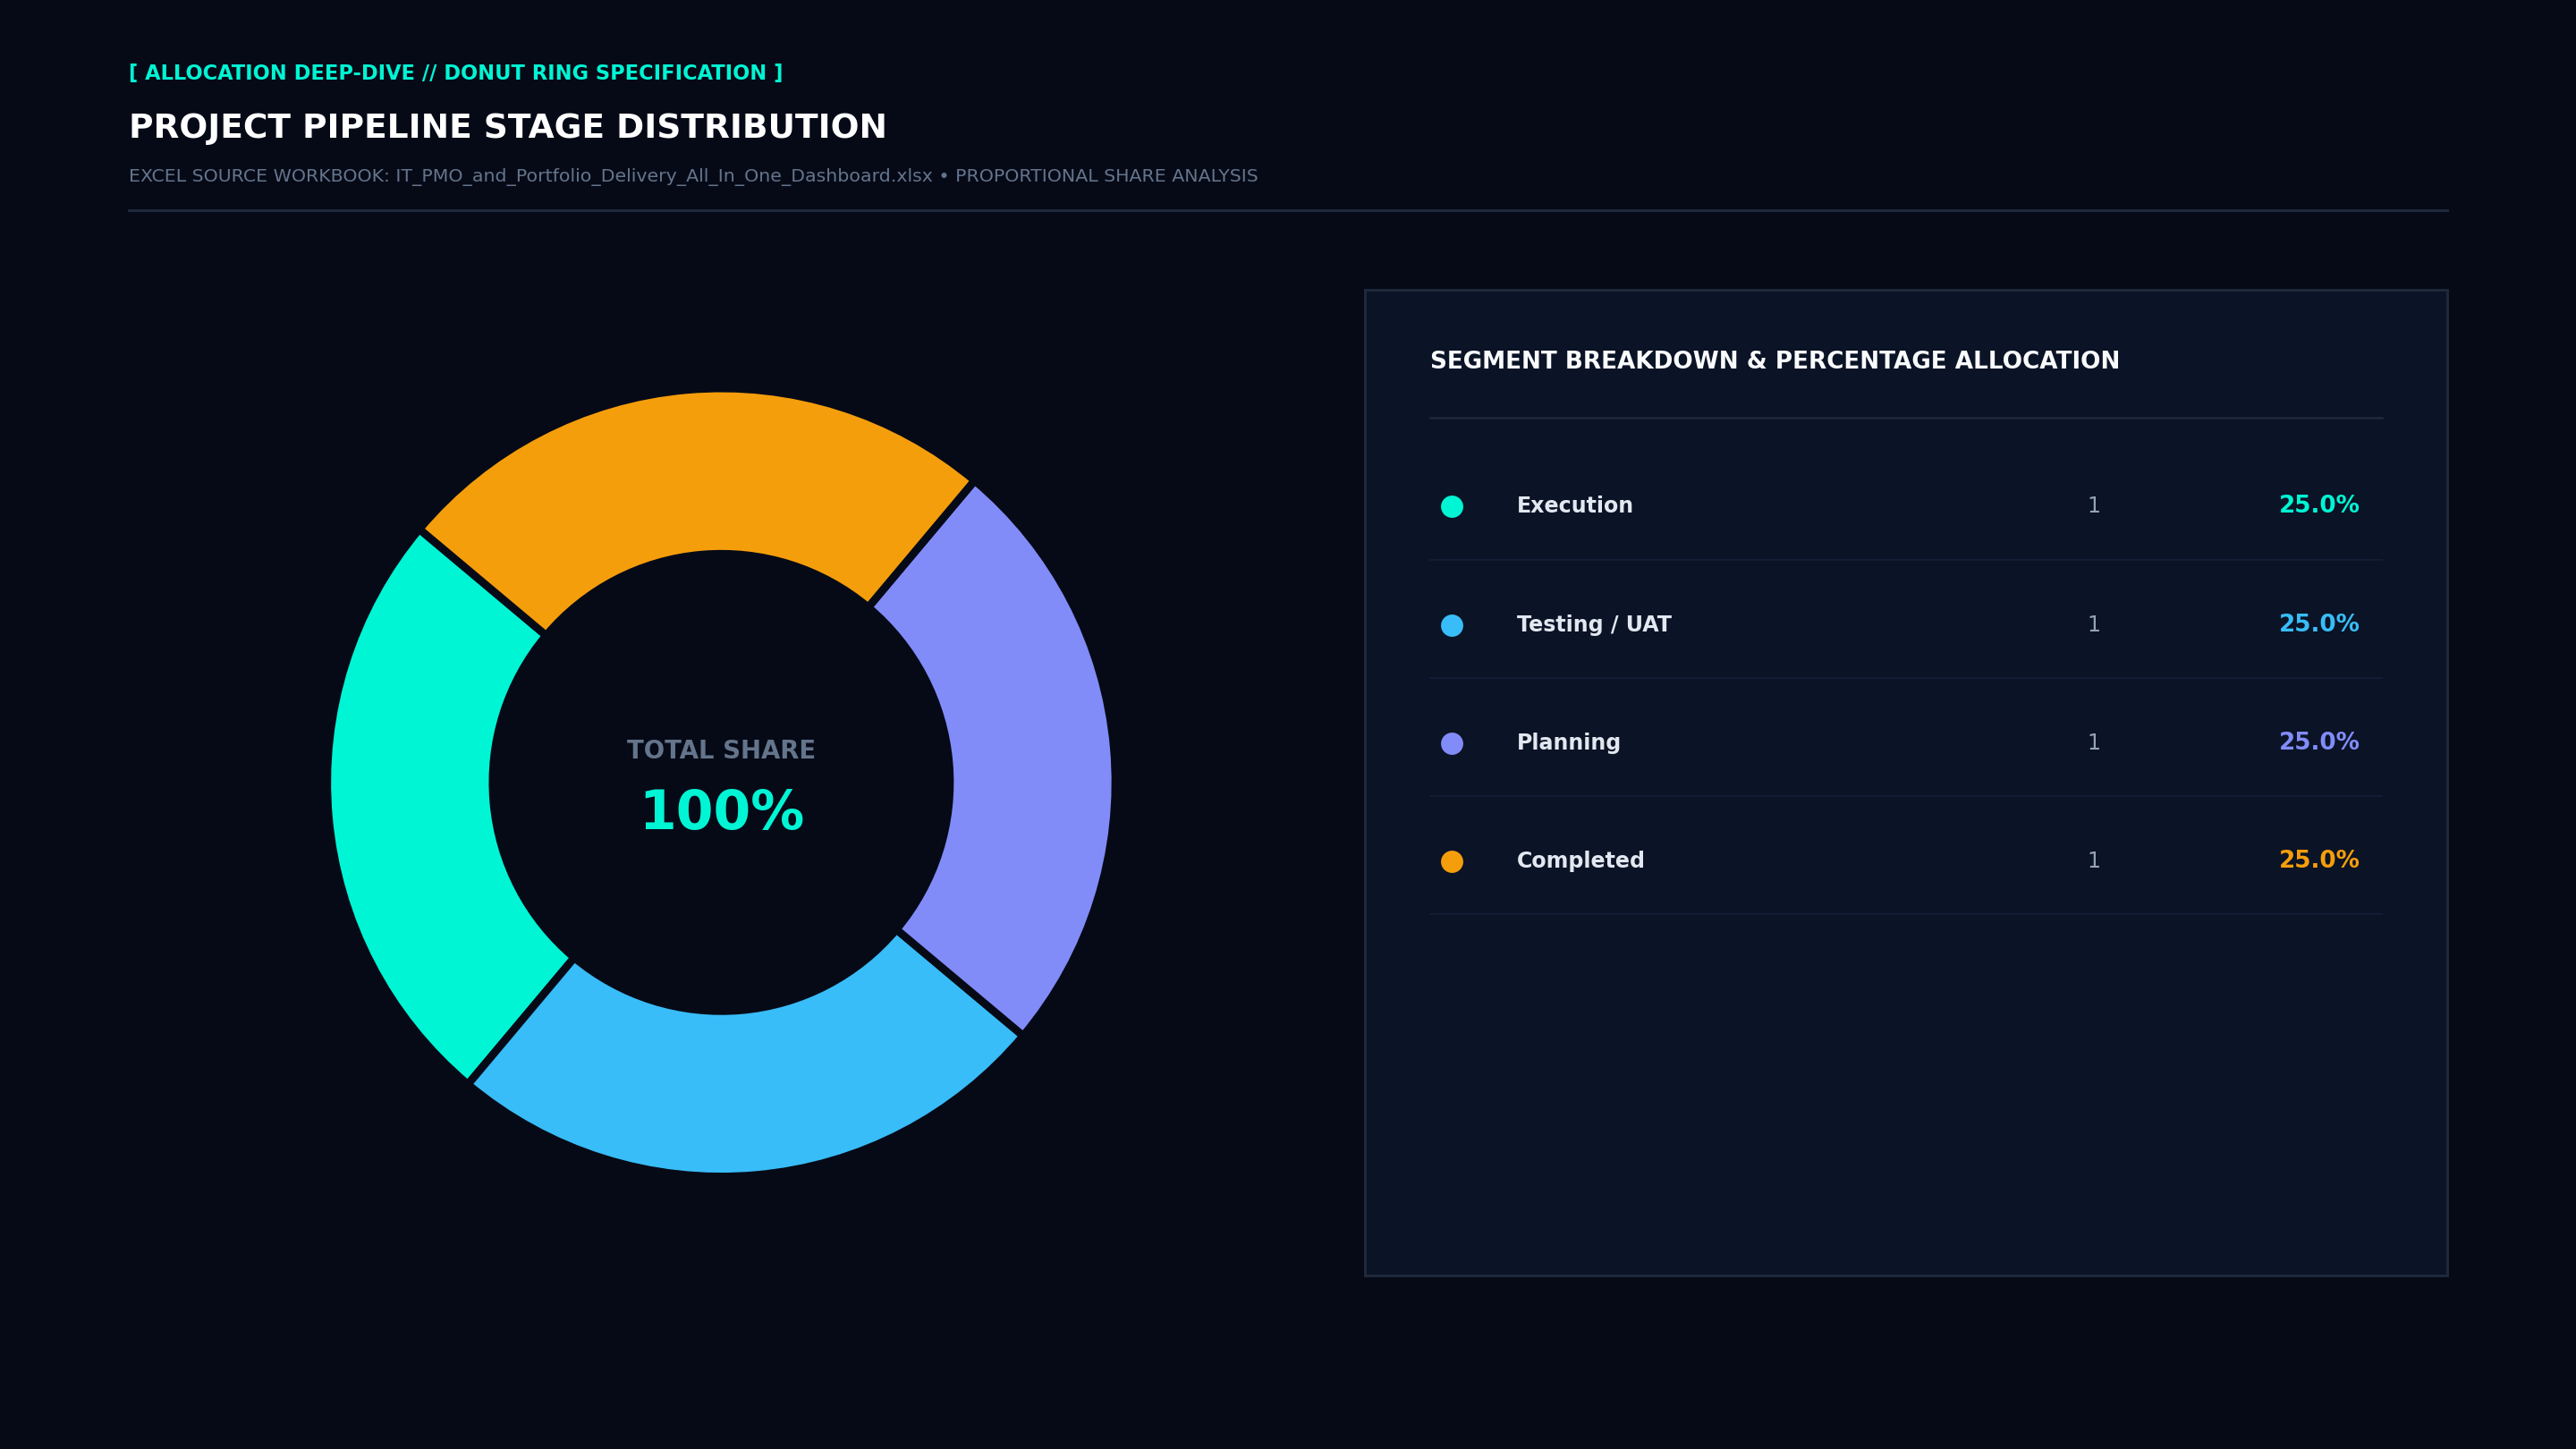Click the count 1 in the Testing / UAT row
This screenshot has width=2576, height=1449.
pyautogui.click(x=2094, y=625)
